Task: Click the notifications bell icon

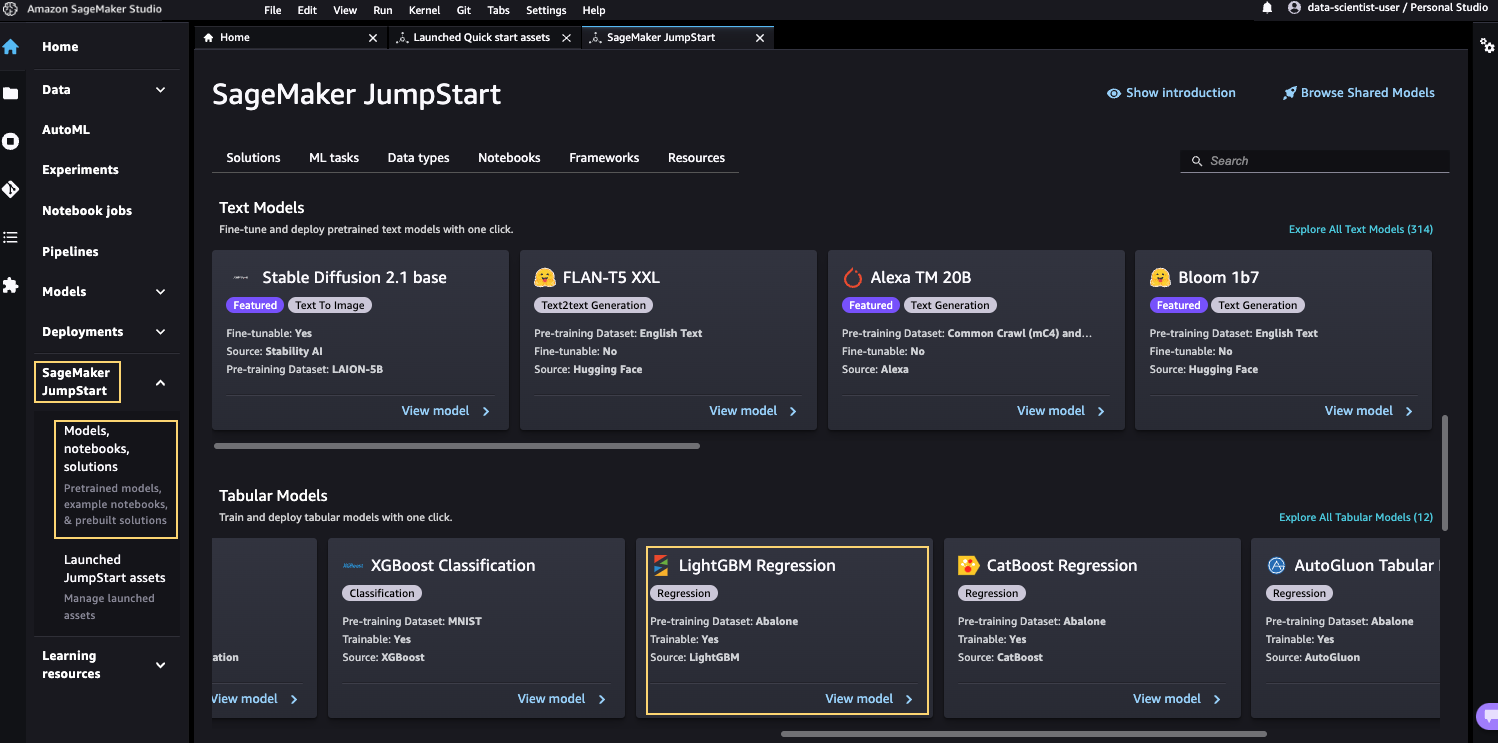Action: [1267, 8]
